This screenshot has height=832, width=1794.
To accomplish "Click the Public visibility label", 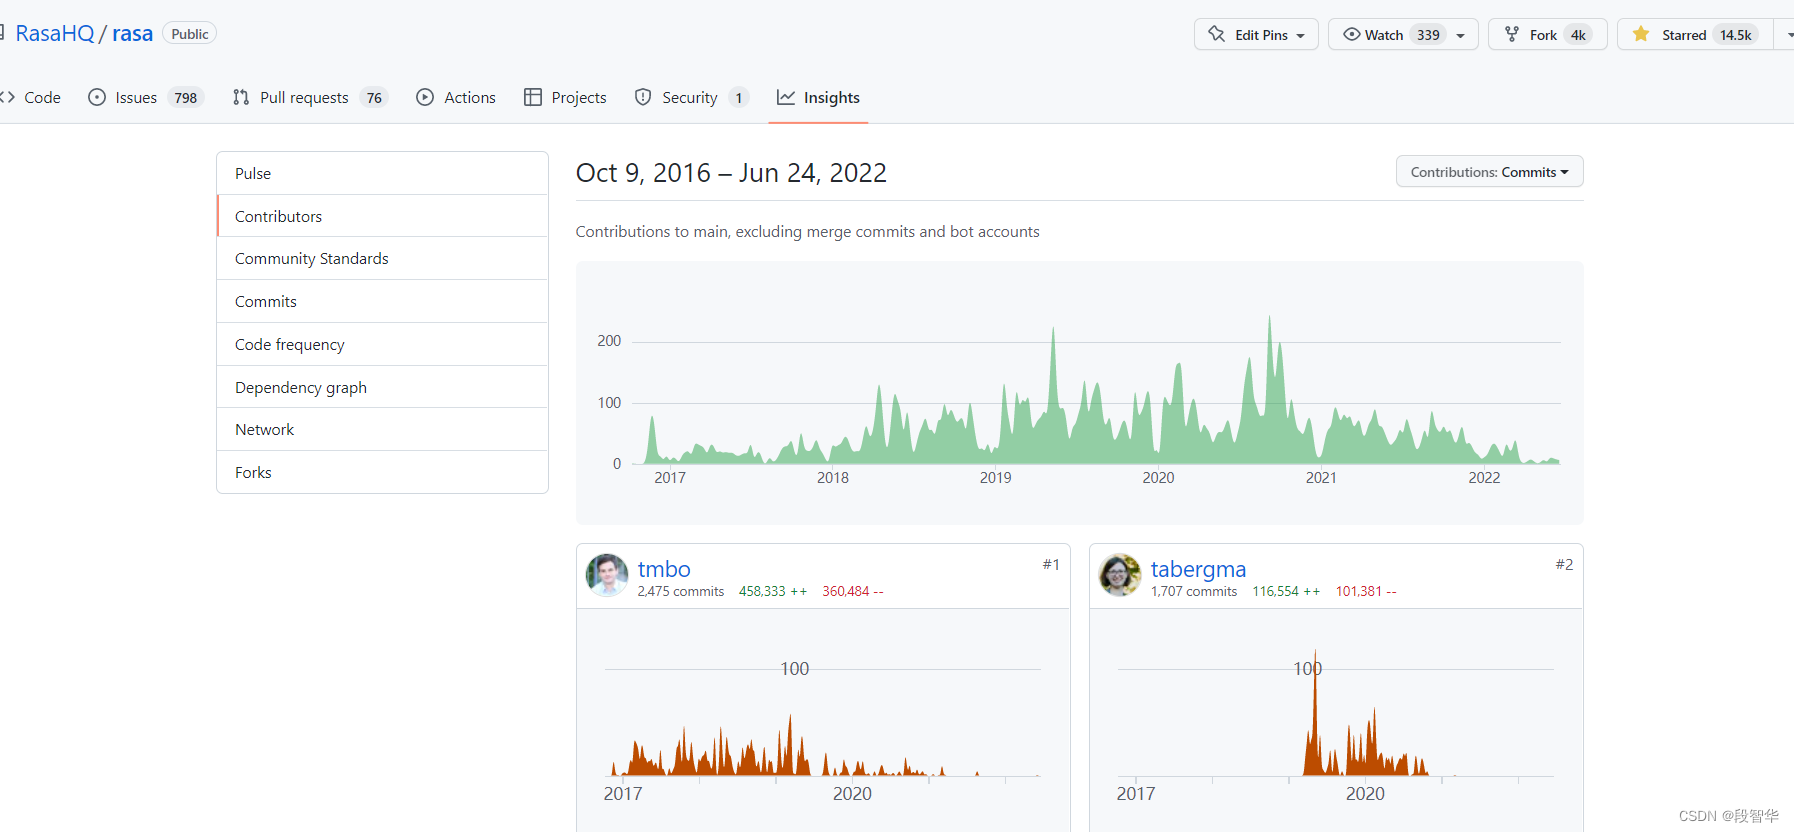I will [x=190, y=33].
